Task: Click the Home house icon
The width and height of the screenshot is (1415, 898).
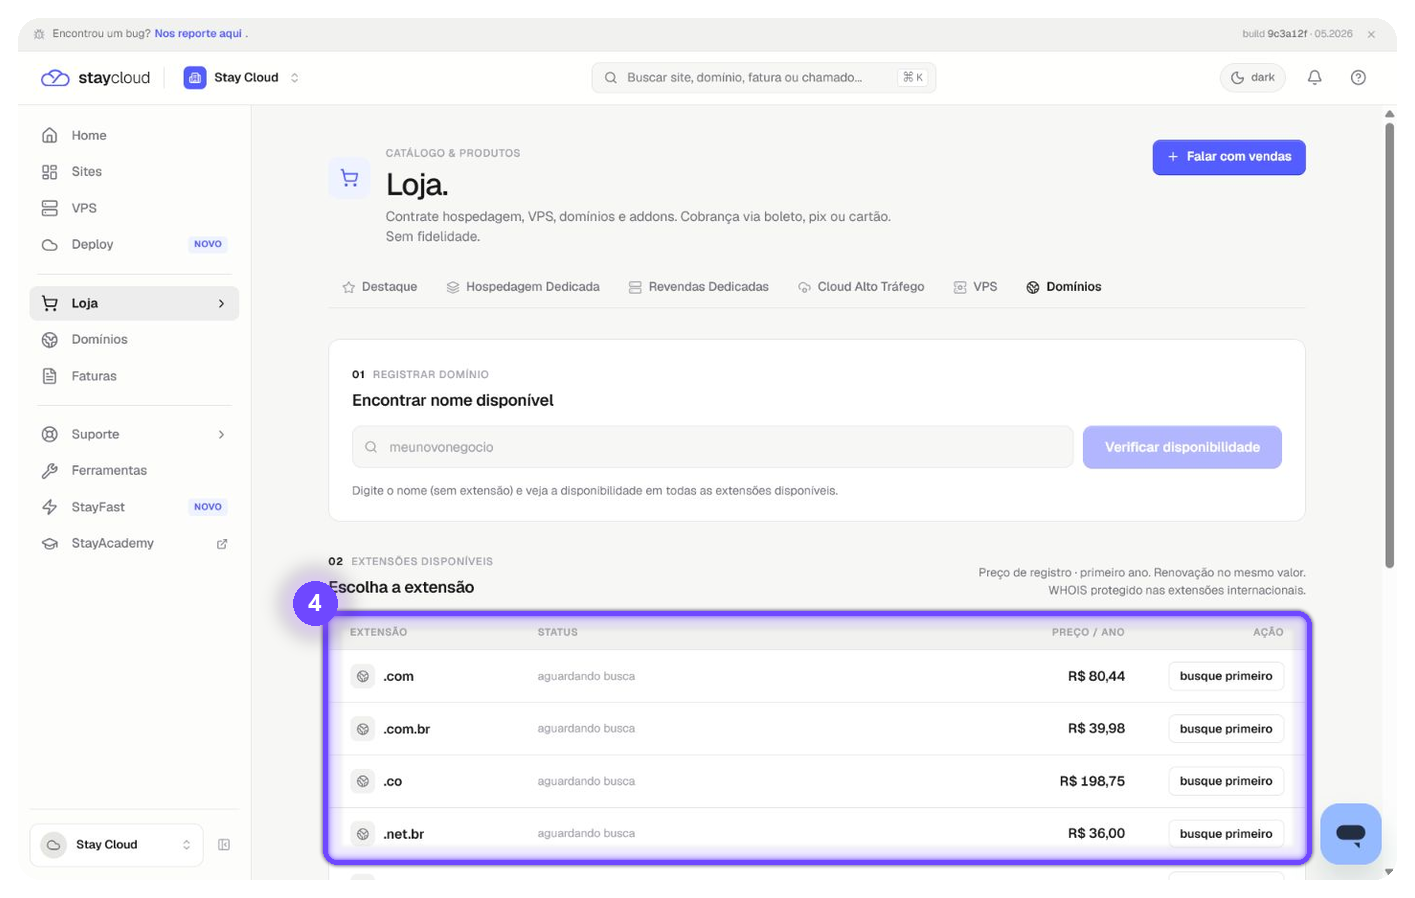Action: click(50, 135)
